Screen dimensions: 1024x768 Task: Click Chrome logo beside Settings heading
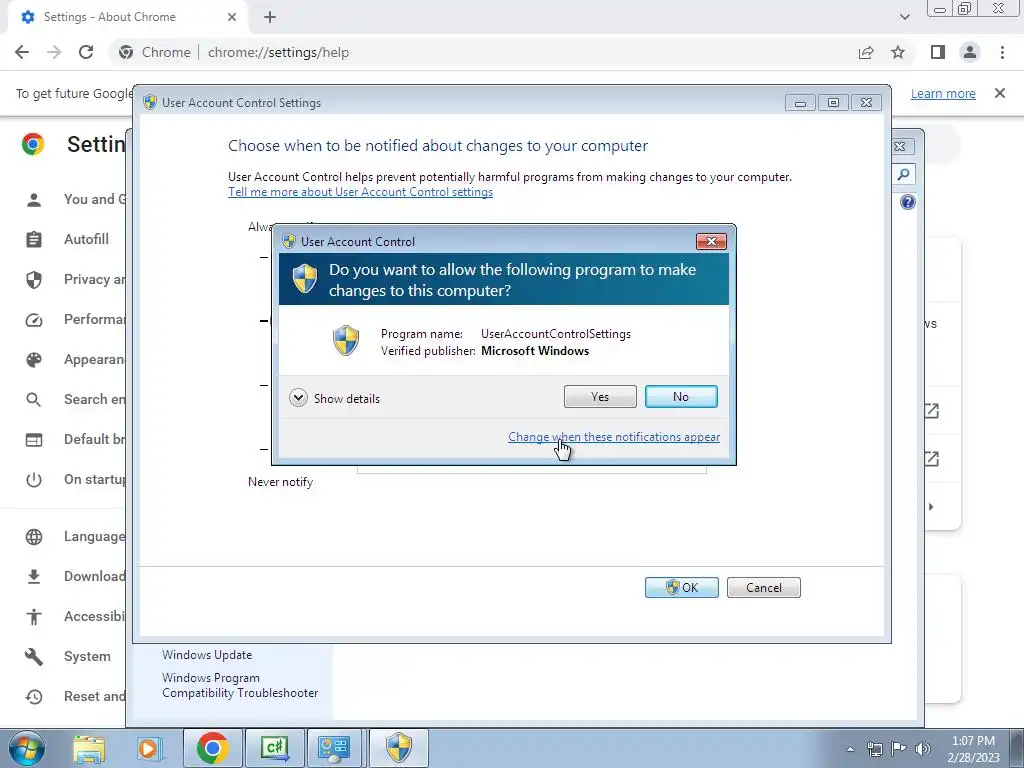[33, 144]
